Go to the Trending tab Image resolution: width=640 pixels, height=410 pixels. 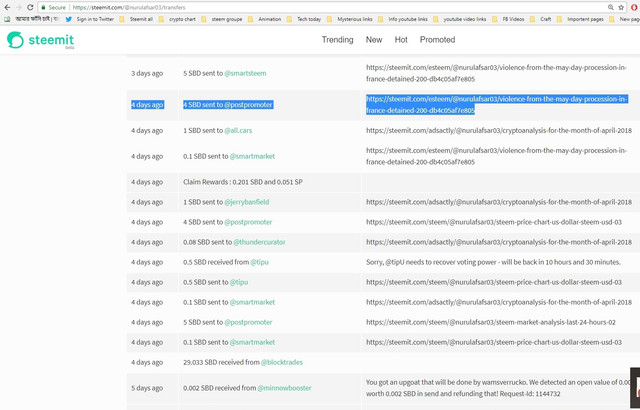[x=337, y=40]
